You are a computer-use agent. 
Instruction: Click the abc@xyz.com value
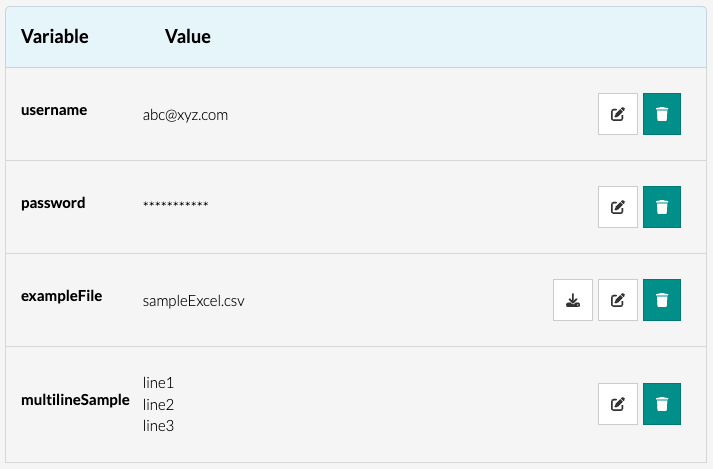click(185, 115)
